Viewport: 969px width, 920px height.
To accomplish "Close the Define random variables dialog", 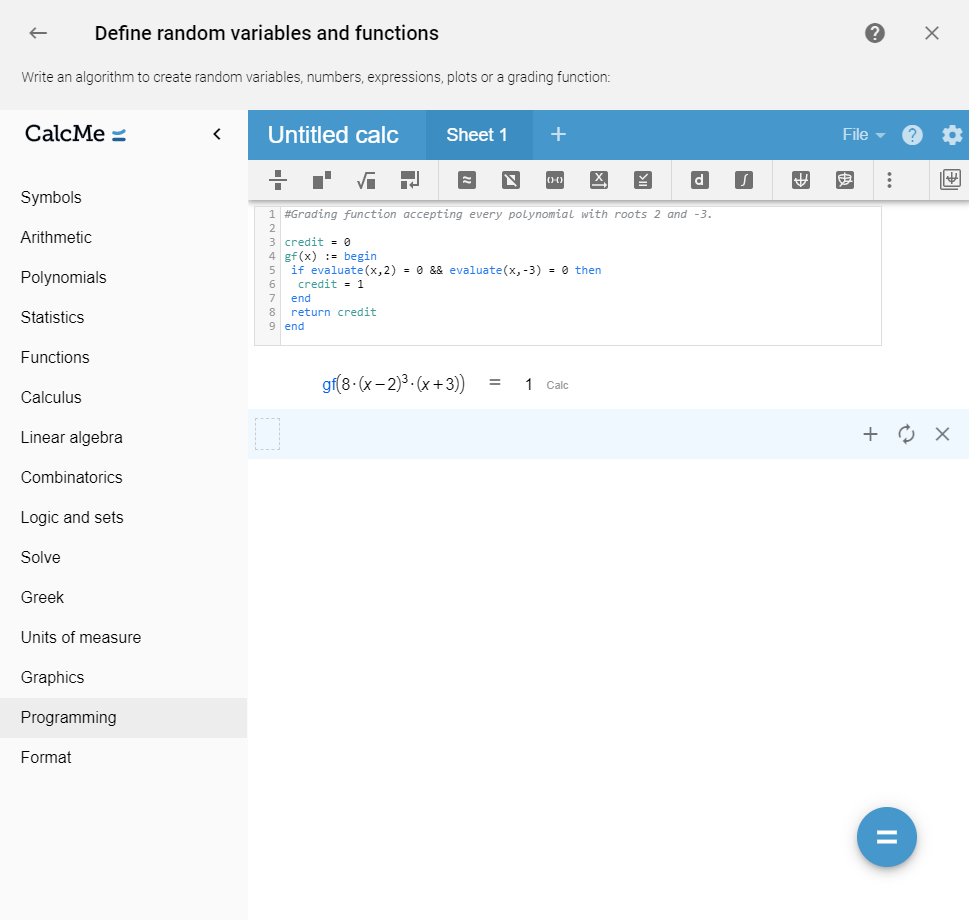I will [931, 33].
